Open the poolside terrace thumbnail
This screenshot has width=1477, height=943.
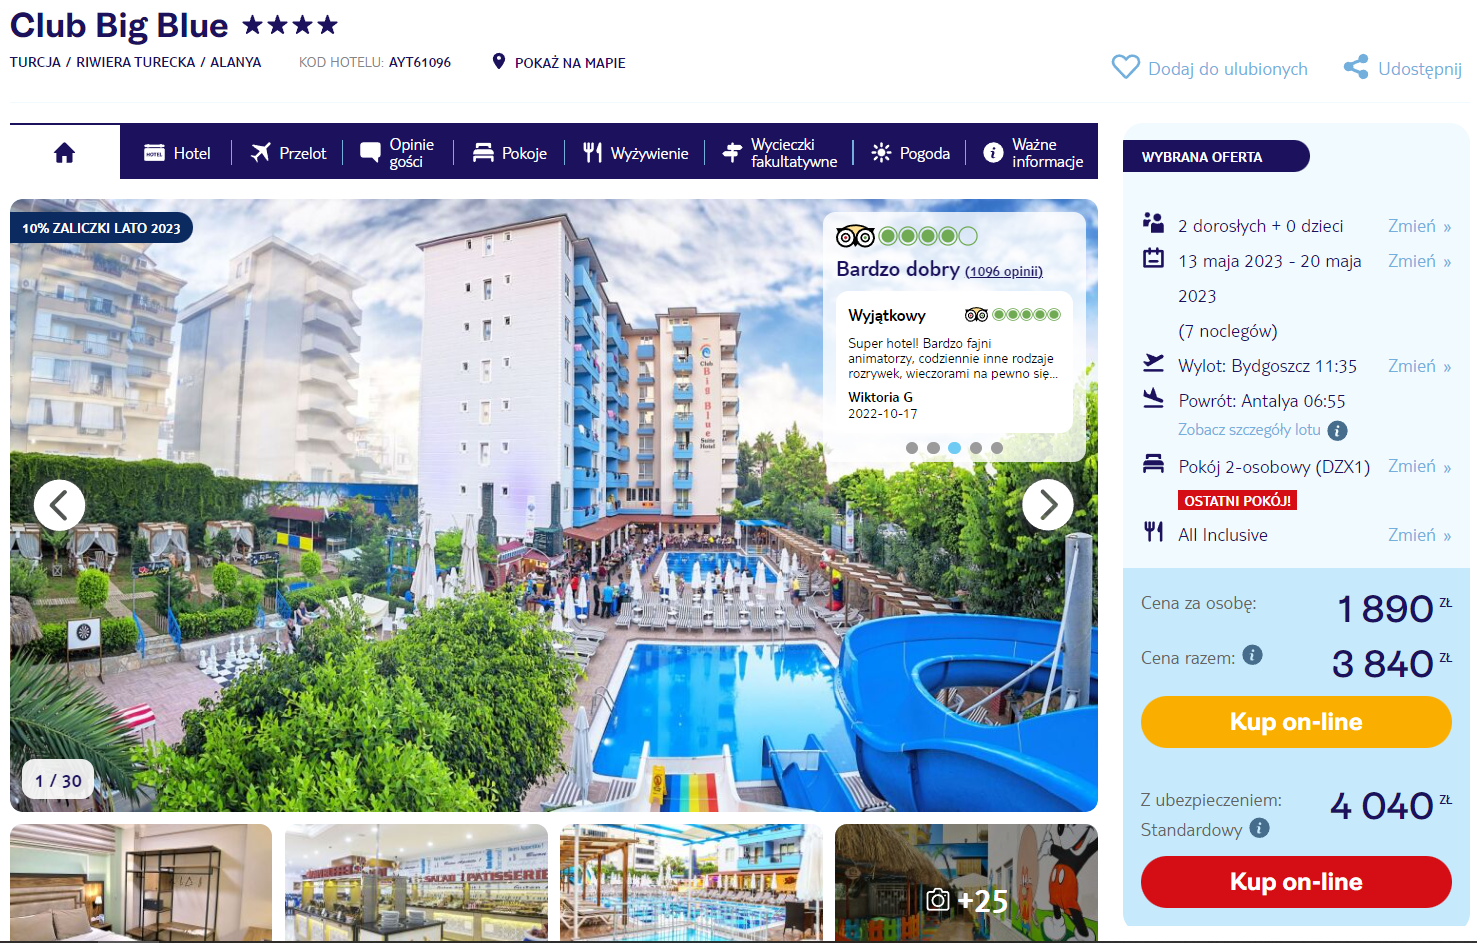pyautogui.click(x=691, y=882)
